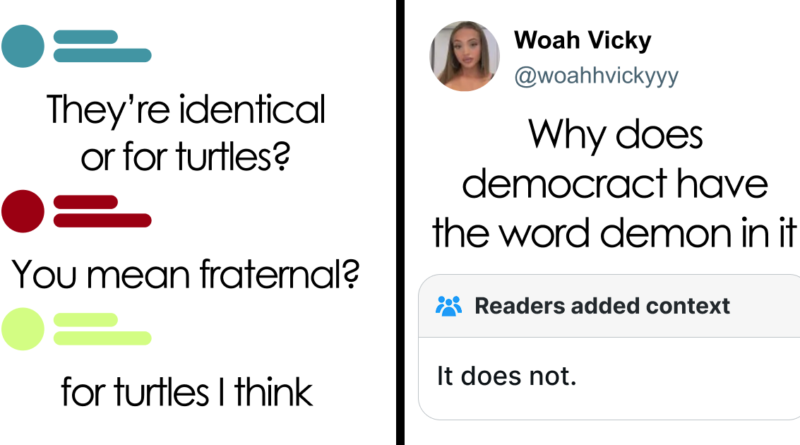Open the Woah Vicky display name
Viewport: 800px width, 445px height.
click(582, 42)
